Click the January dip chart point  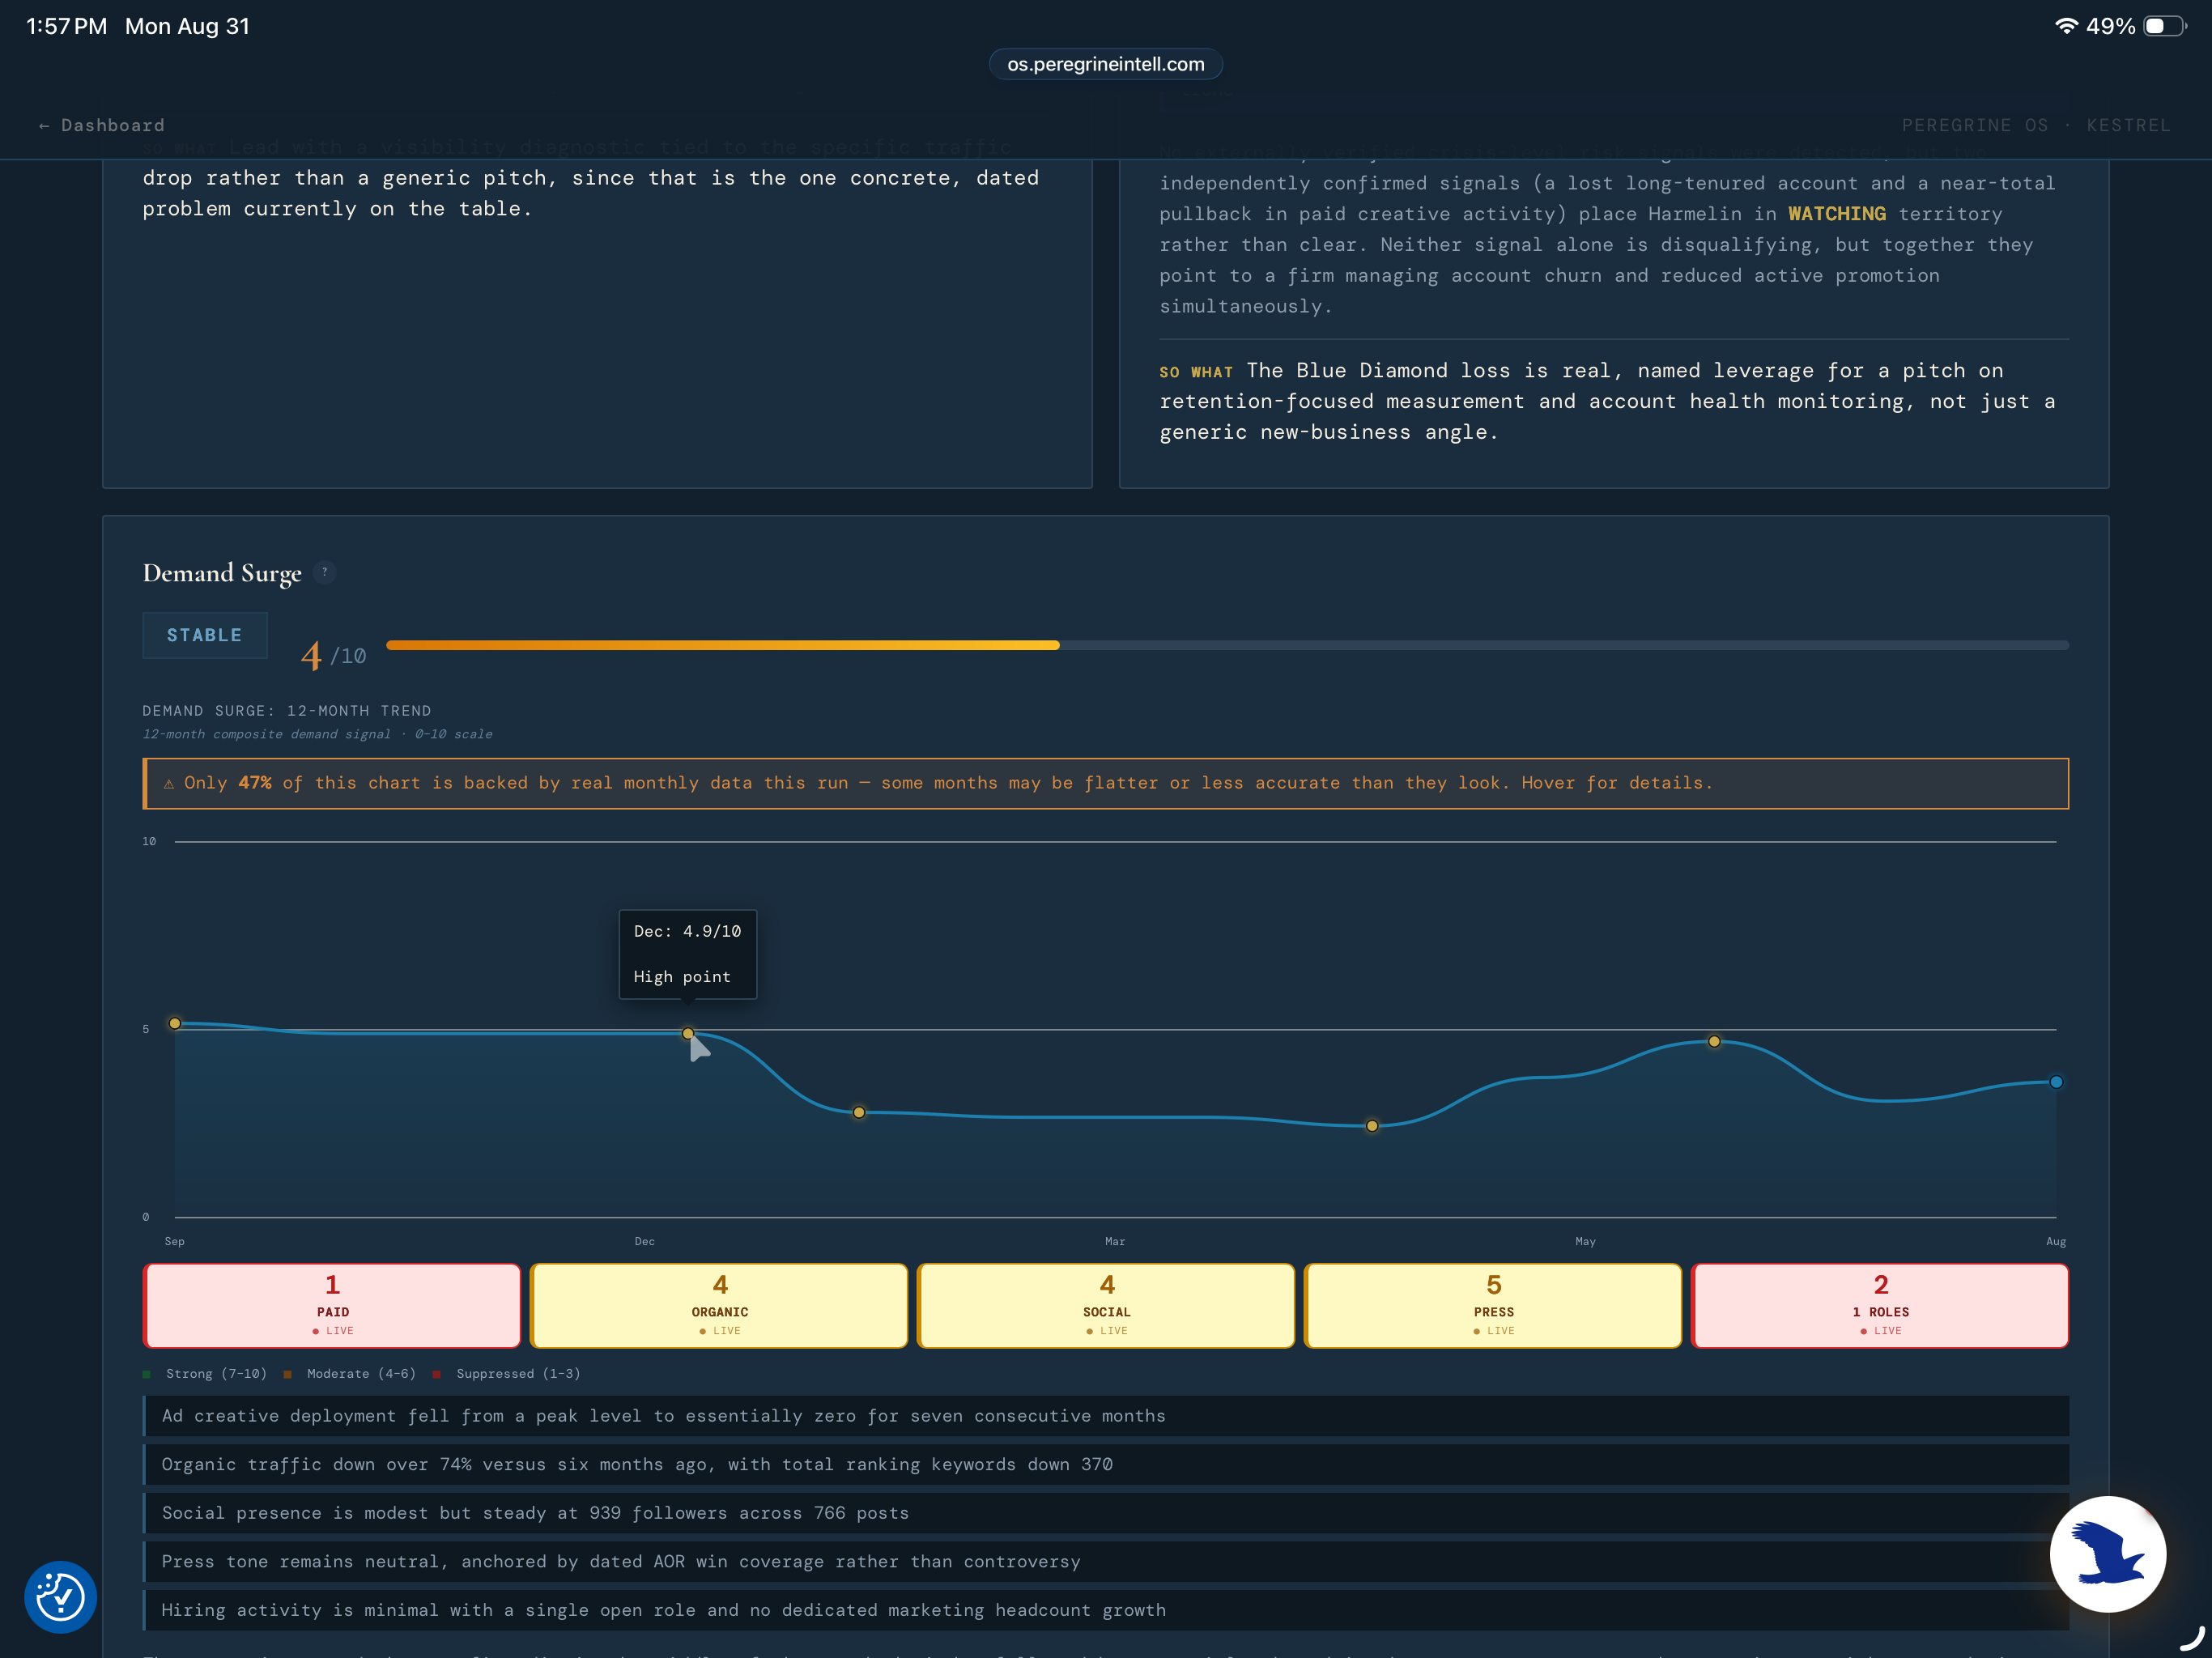(x=859, y=1112)
